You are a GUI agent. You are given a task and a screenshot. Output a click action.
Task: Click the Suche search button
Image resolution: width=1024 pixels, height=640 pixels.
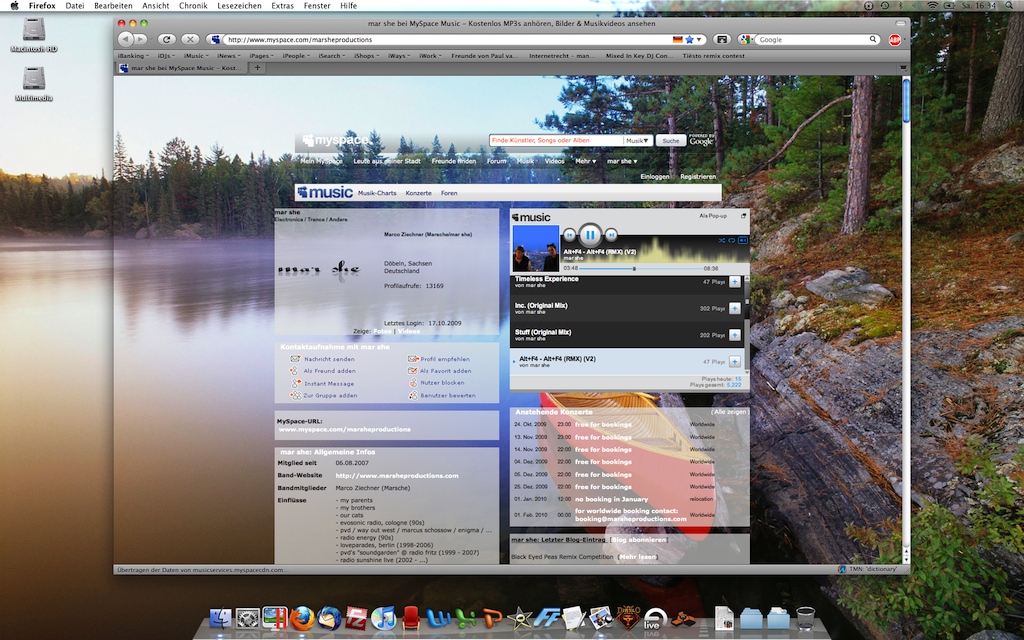[670, 141]
